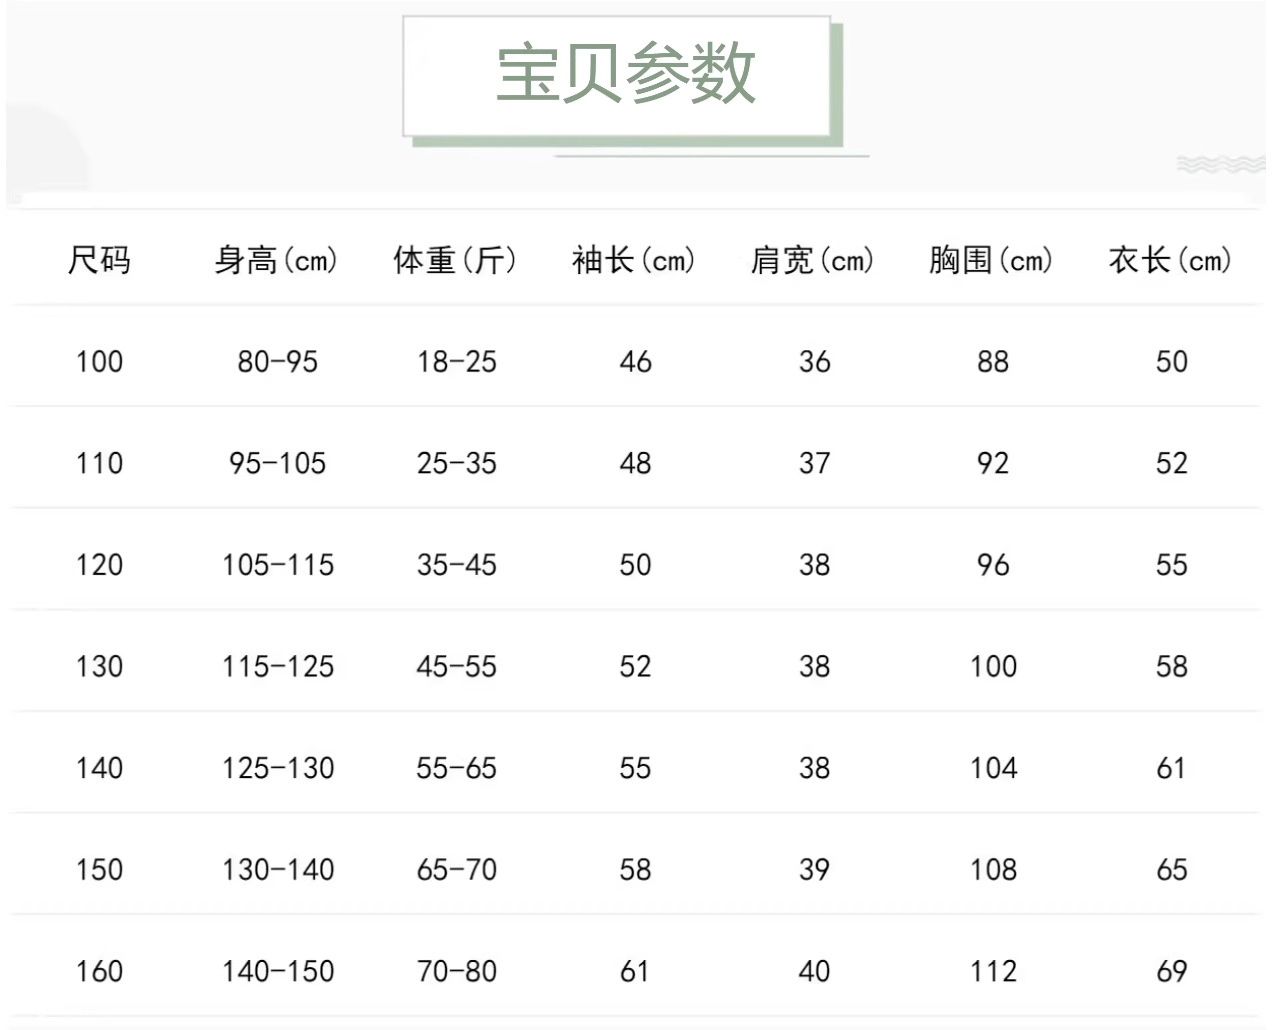The image size is (1275, 1030).
Task: Select the 袖长(cm) column header
Action: (x=634, y=261)
